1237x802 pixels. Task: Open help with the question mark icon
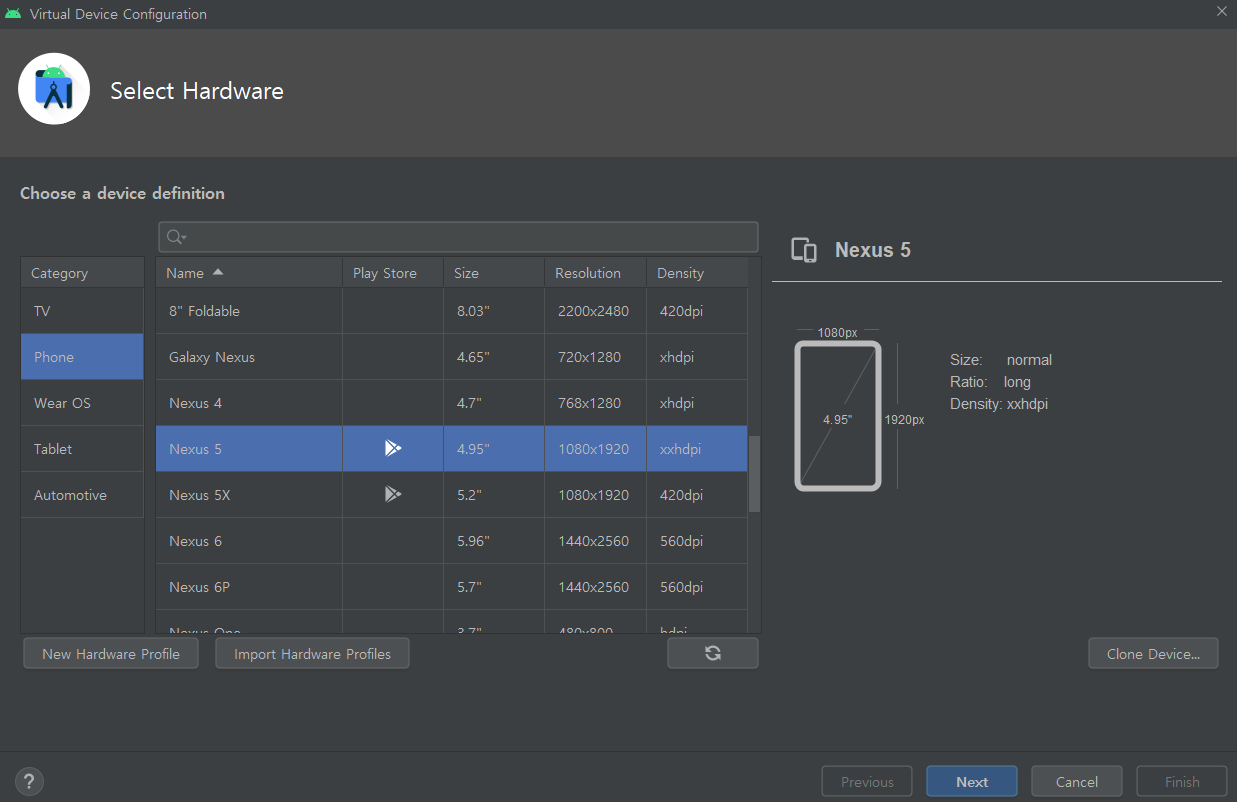(x=29, y=782)
